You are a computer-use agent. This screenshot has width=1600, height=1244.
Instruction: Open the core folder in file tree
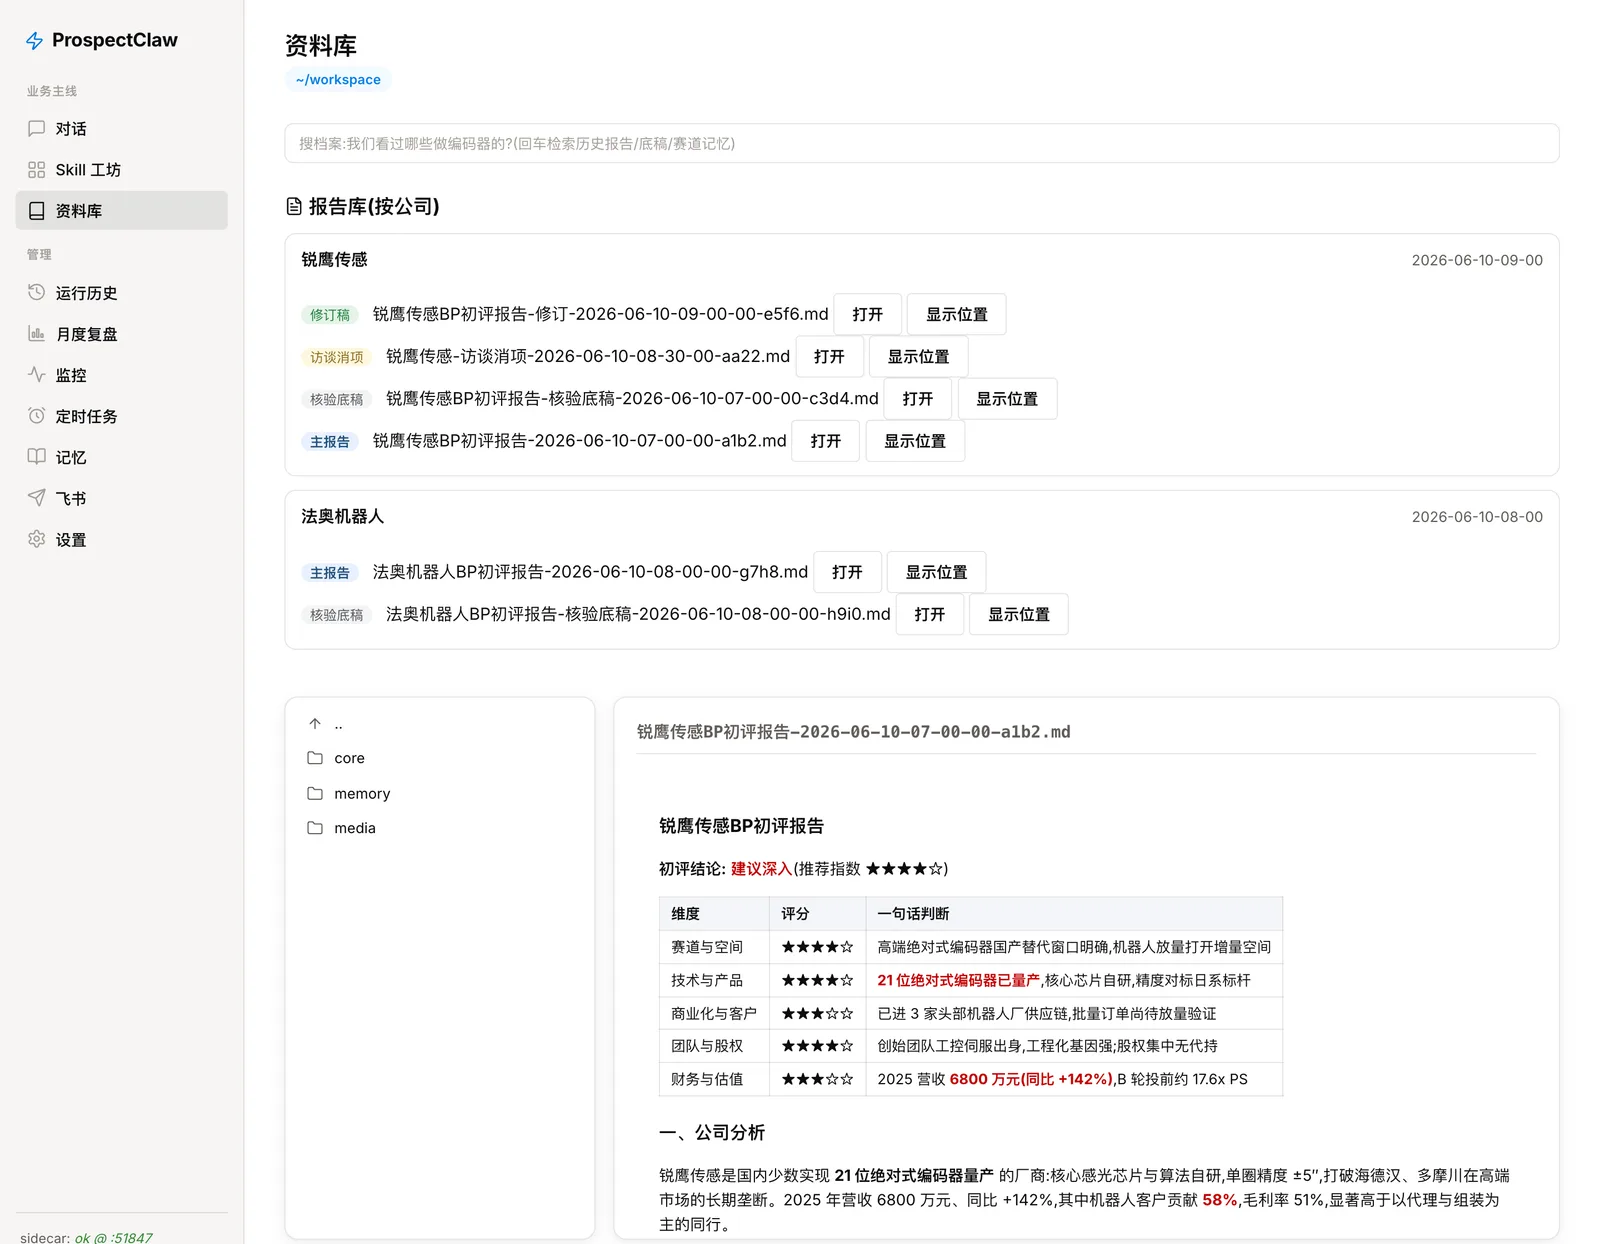[x=440, y=758]
